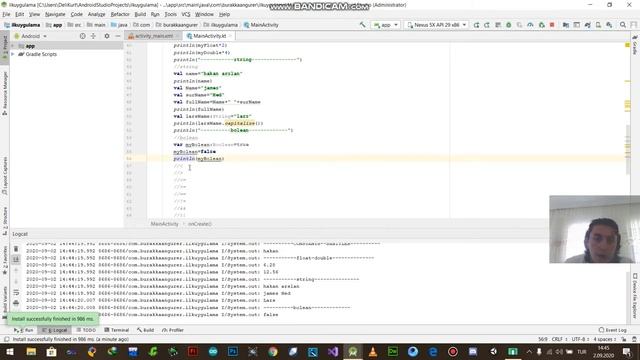Click the VLC cone taskbar icon

[373, 351]
